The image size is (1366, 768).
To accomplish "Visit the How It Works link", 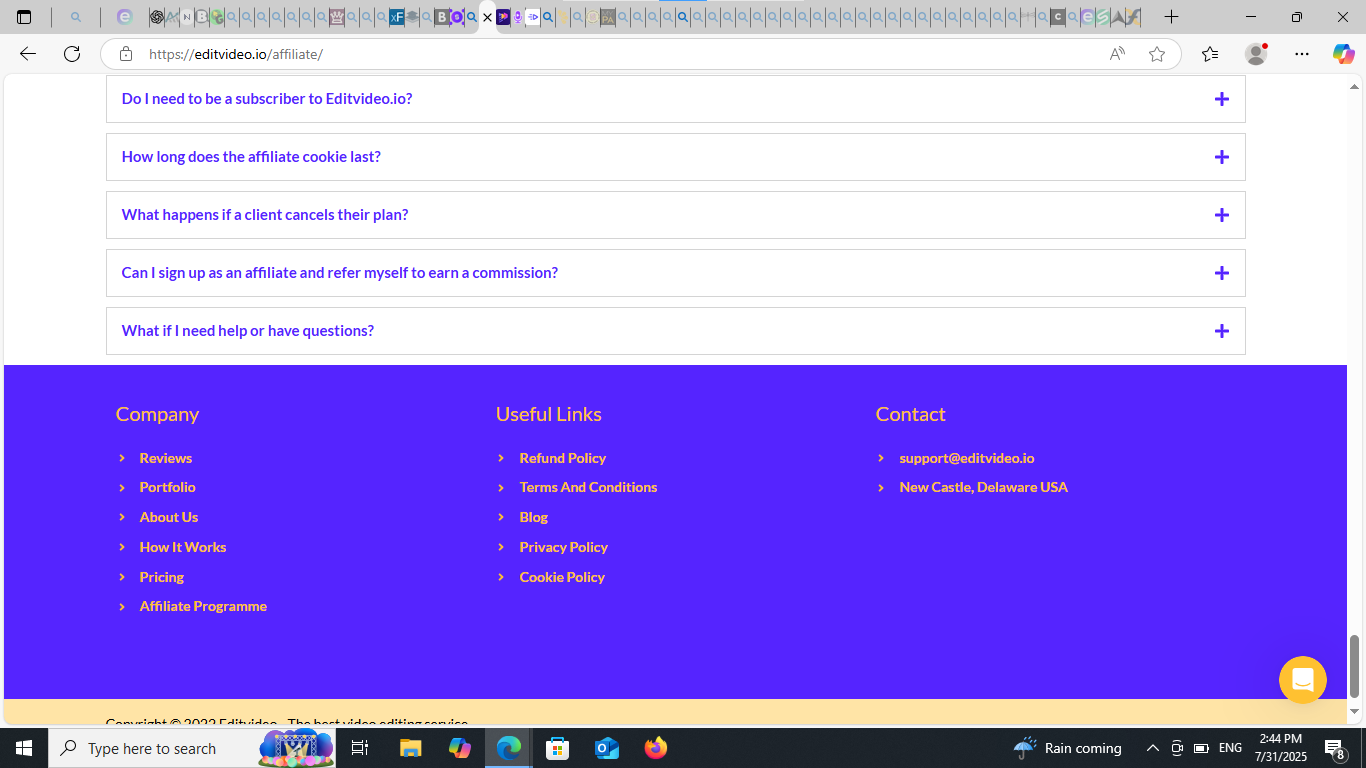I will click(x=182, y=547).
